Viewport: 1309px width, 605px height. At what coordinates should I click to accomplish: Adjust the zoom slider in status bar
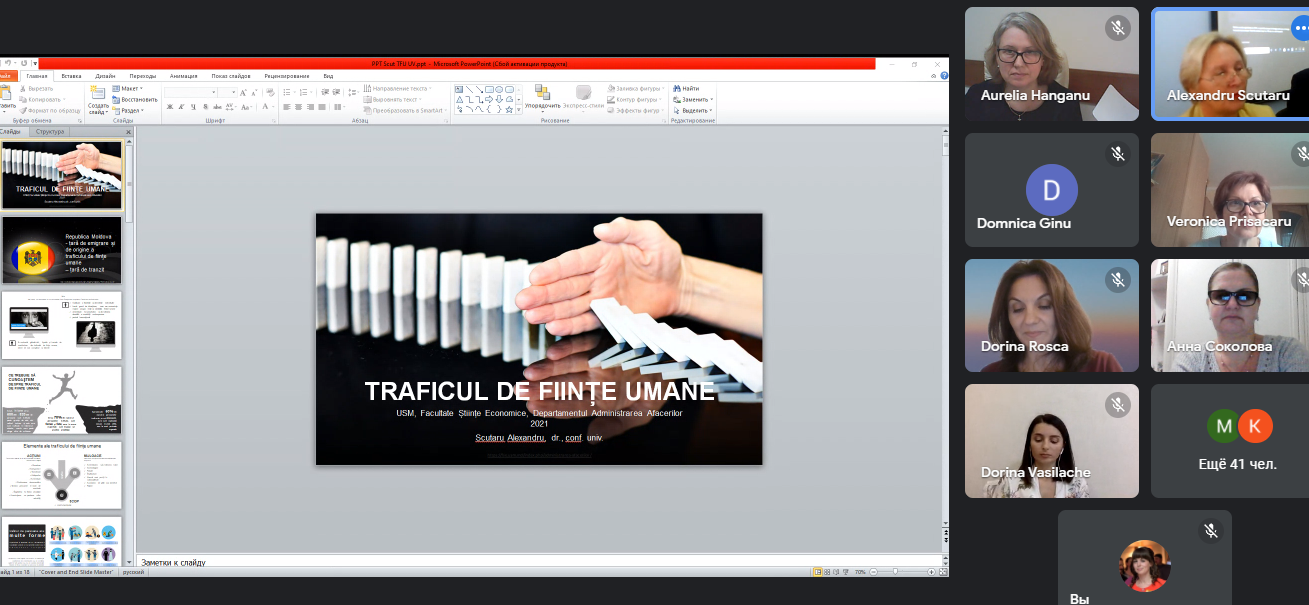[895, 572]
